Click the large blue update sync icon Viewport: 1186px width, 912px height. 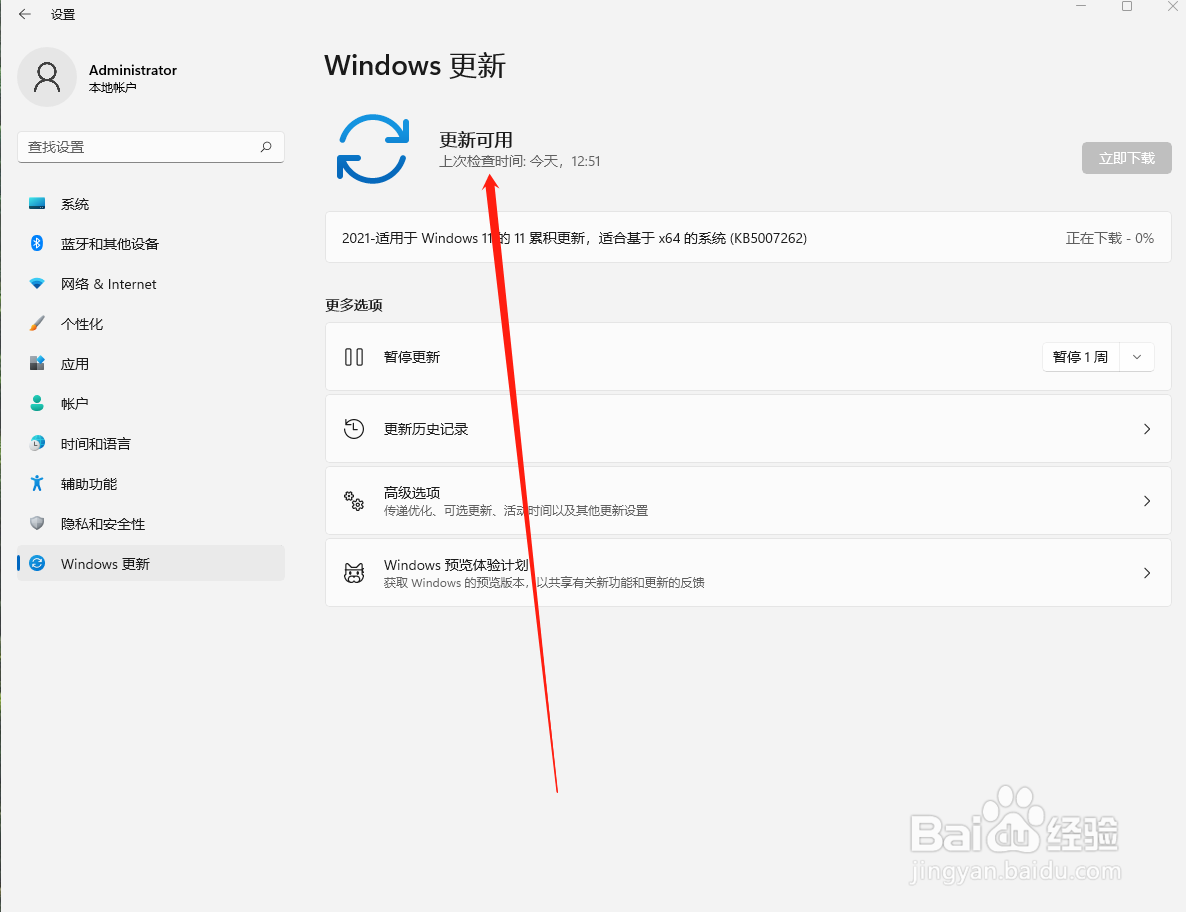point(373,149)
